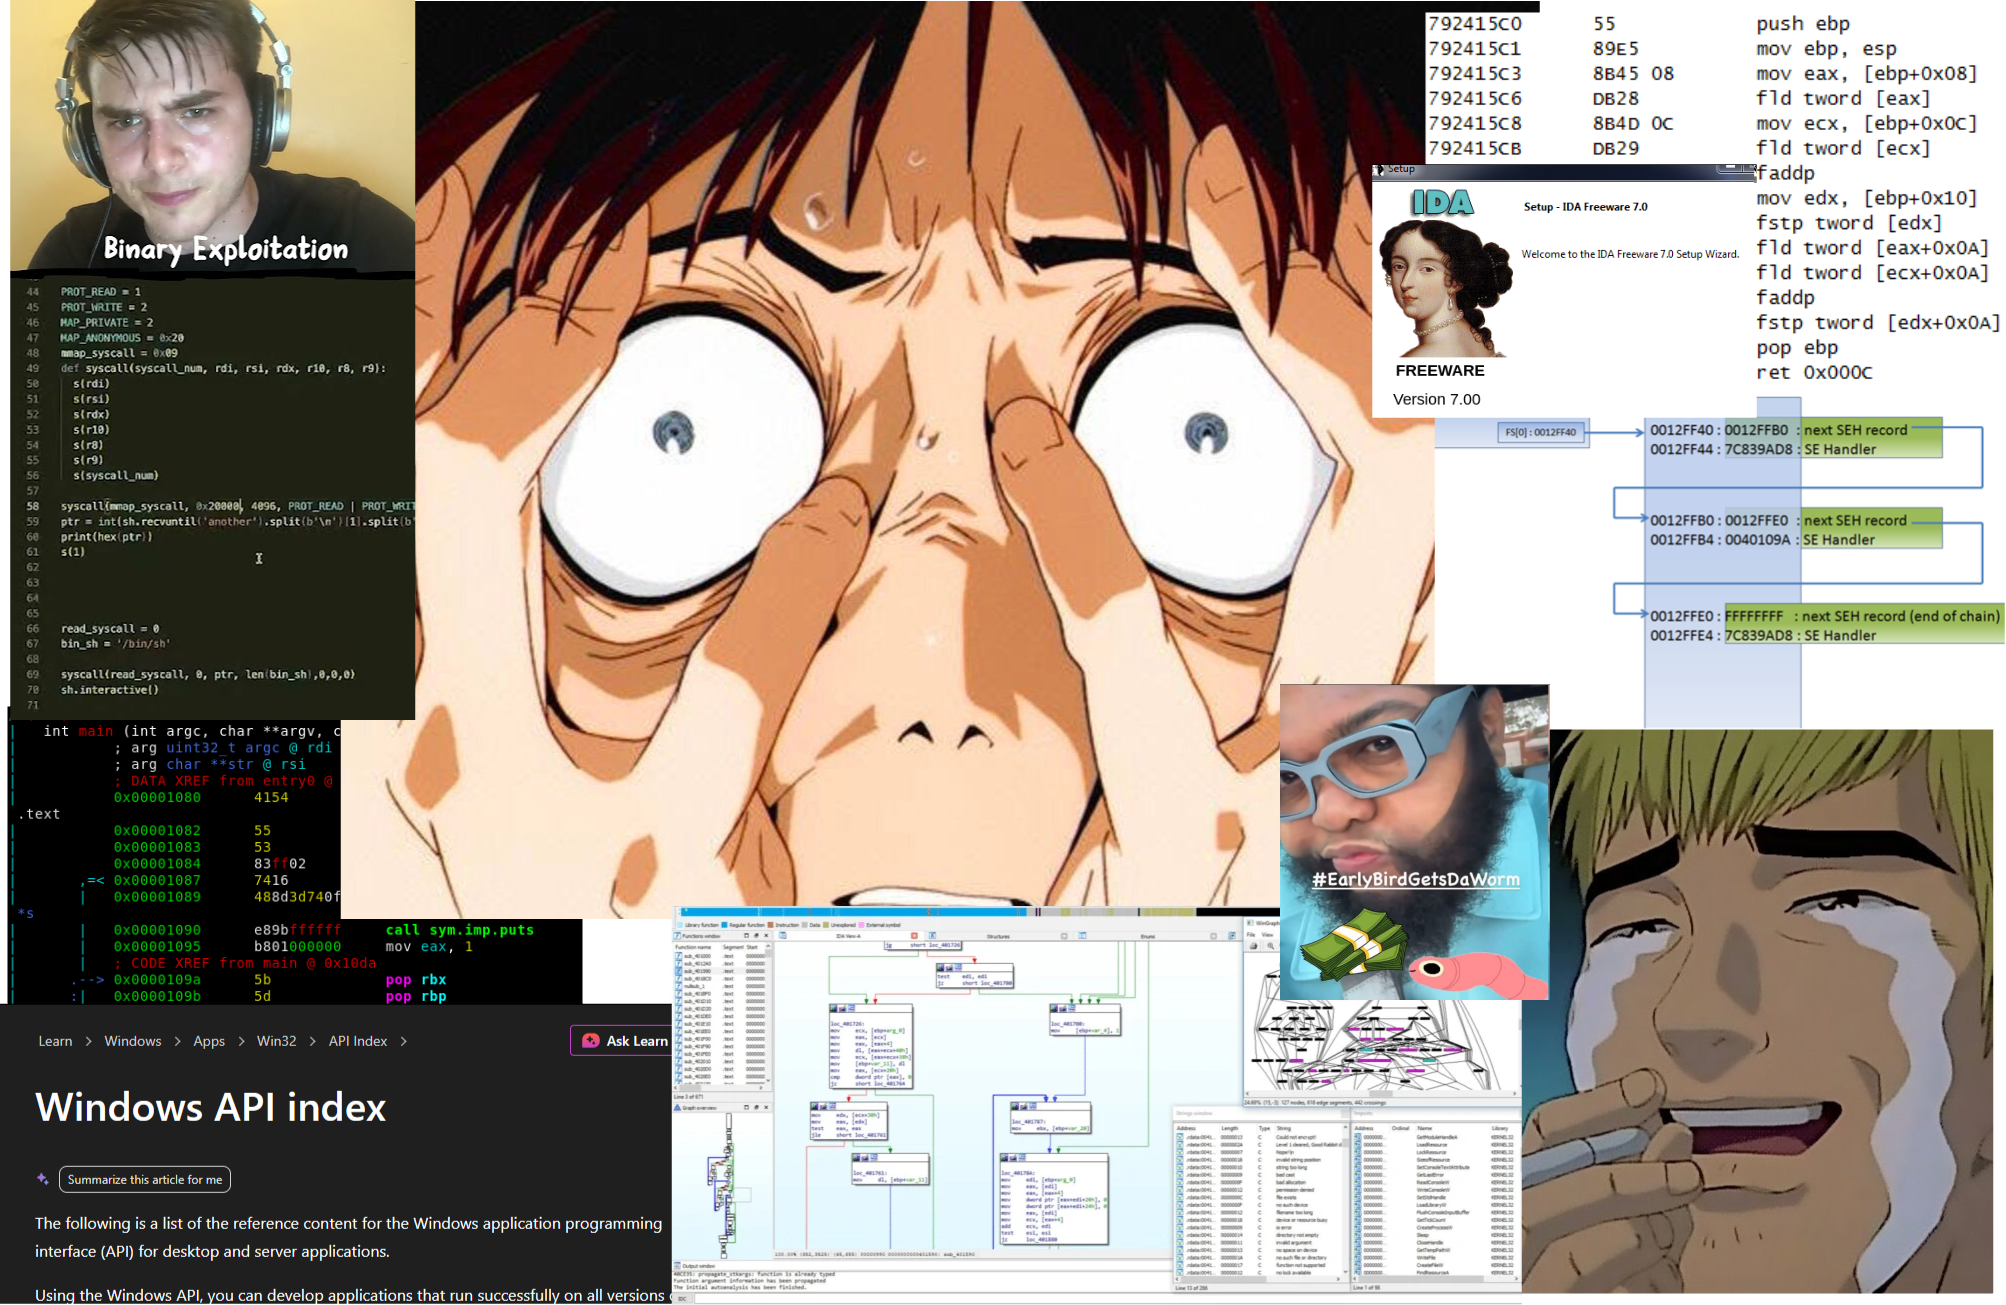Click the sparkle icon beside Summarize button
Viewport: 2006px width, 1305px height.
click(x=43, y=1180)
